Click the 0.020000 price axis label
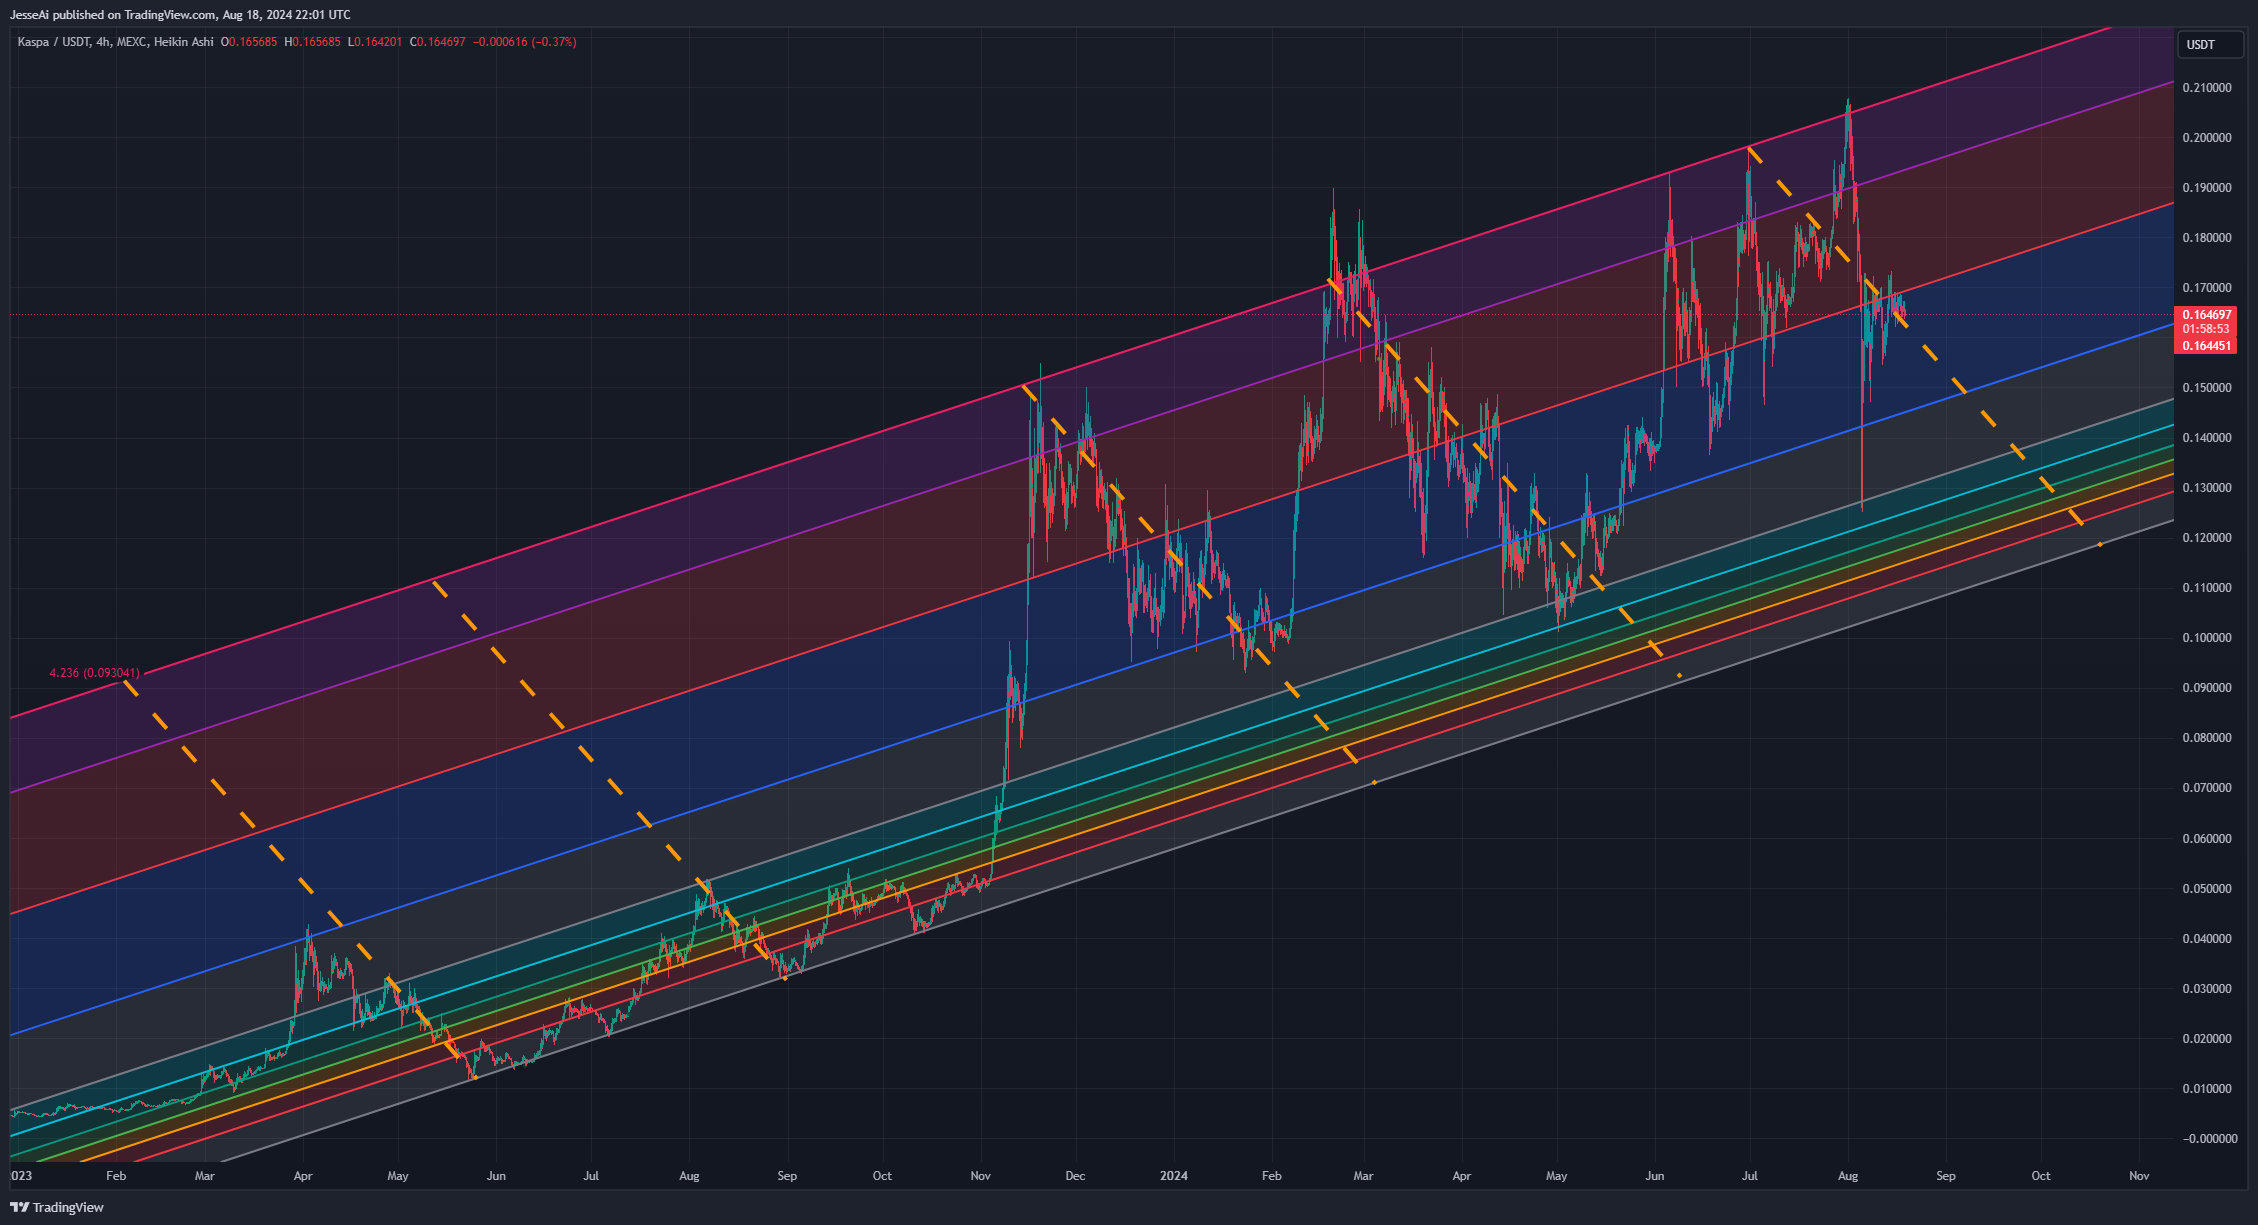Screen dimensions: 2258x1225 [x=2206, y=1039]
